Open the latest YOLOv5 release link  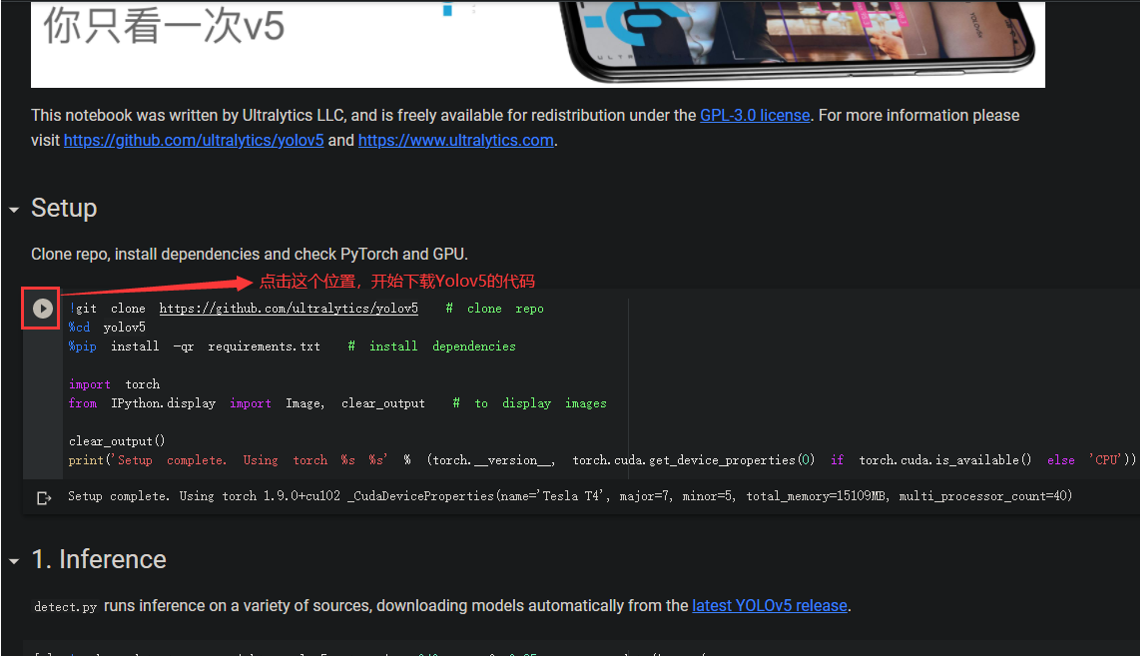(x=770, y=606)
